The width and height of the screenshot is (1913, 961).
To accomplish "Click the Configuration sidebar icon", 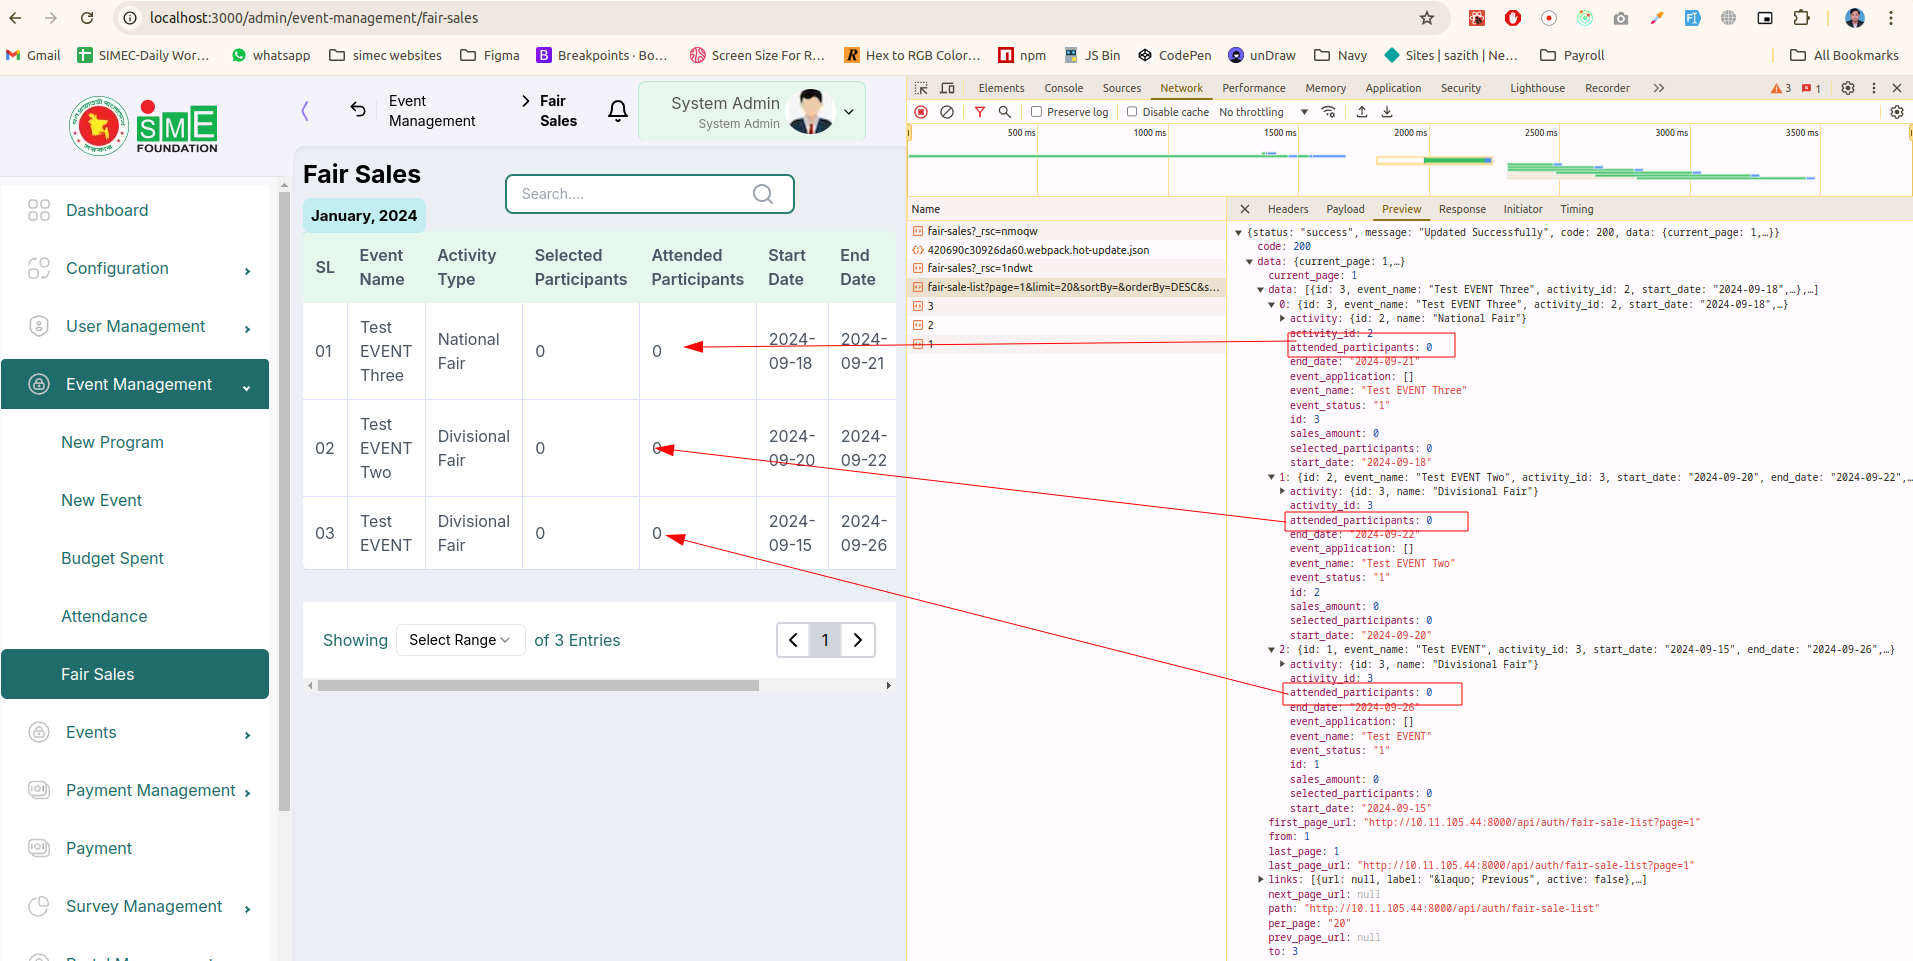I will [x=39, y=268].
